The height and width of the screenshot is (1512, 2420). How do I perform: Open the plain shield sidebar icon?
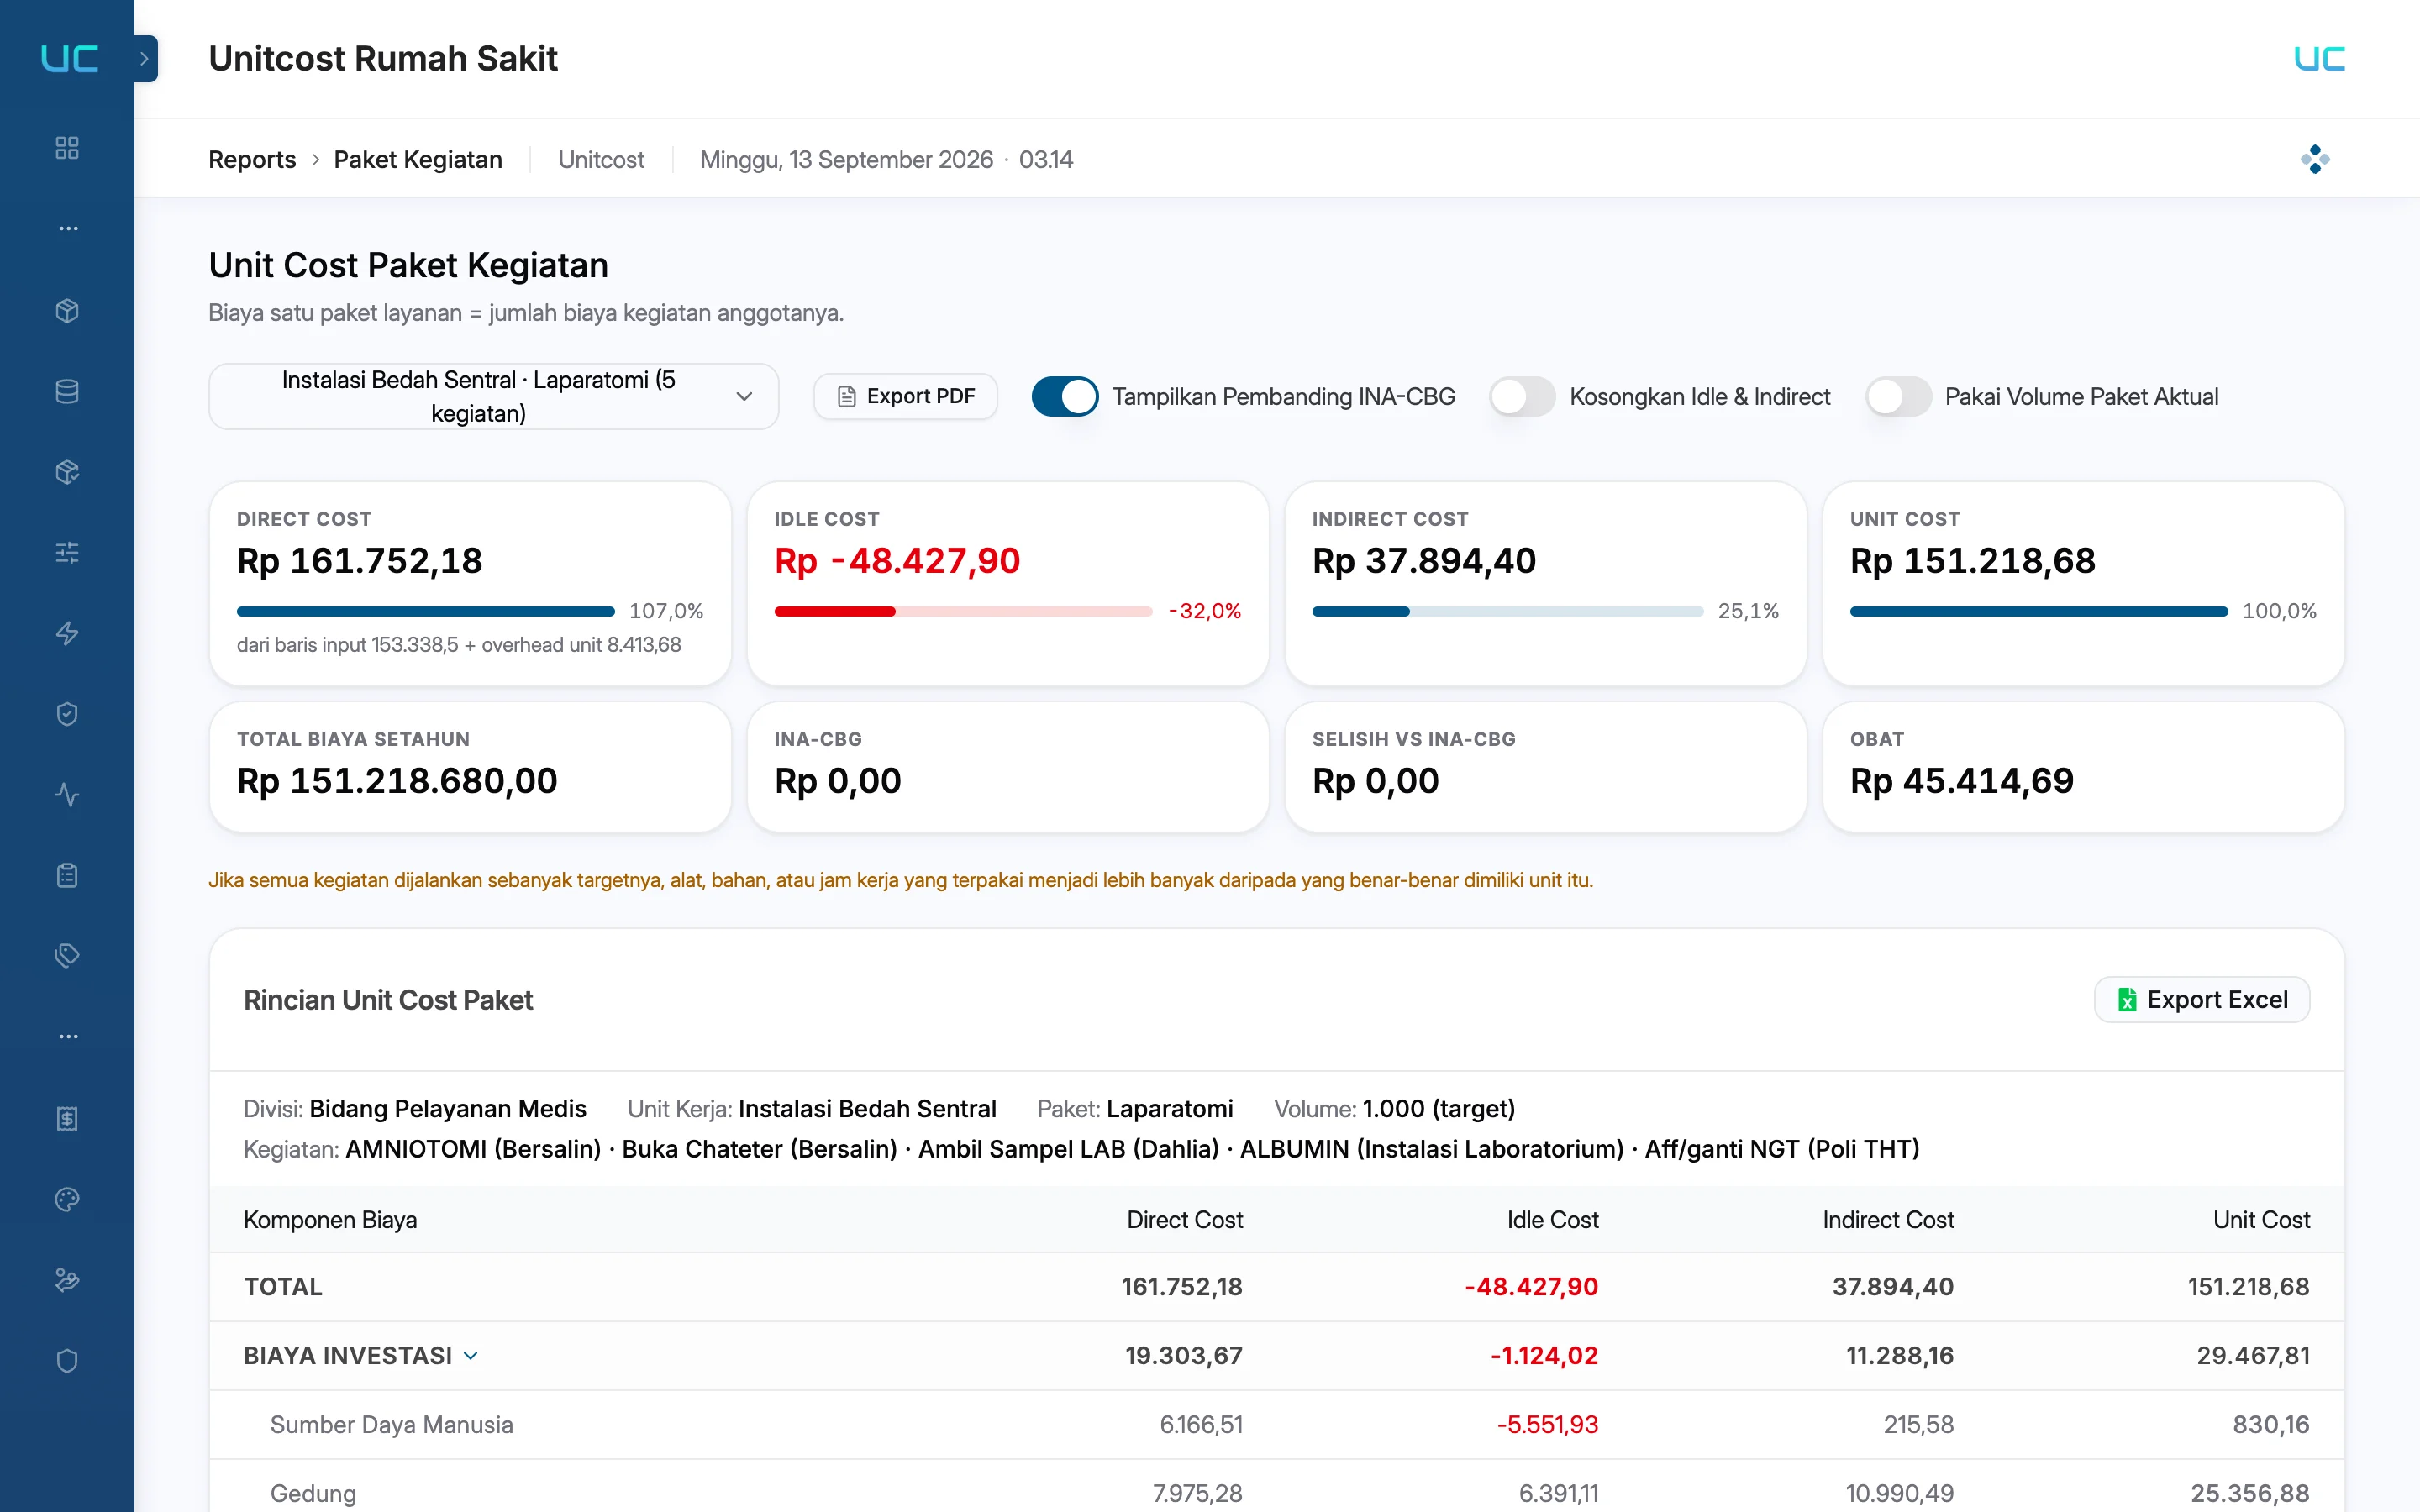(x=67, y=1361)
